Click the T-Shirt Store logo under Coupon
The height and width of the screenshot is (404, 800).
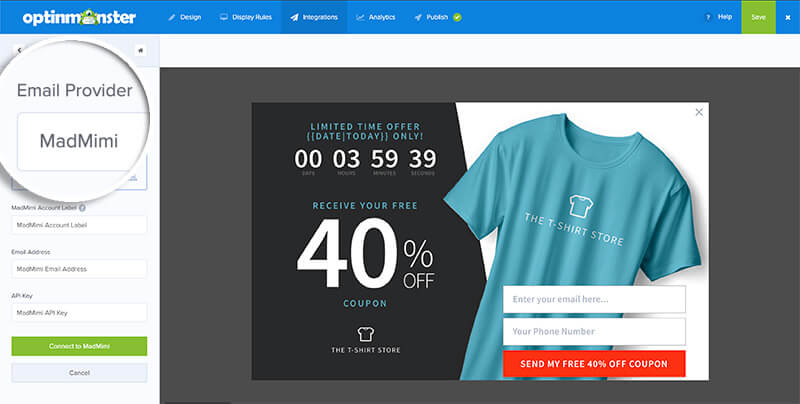pyautogui.click(x=365, y=340)
